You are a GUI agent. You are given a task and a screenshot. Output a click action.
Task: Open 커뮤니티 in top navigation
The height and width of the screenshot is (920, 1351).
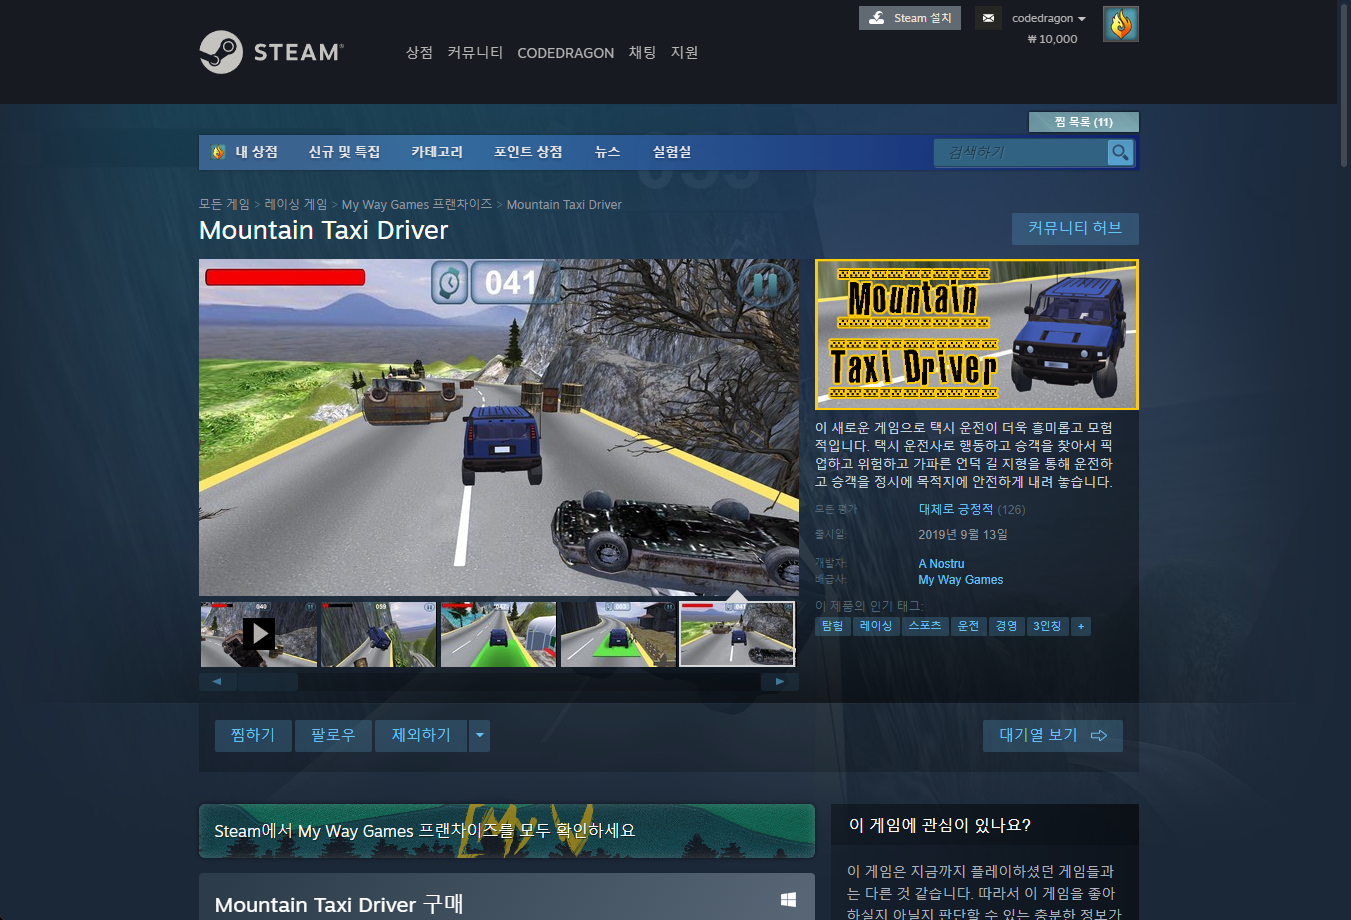click(475, 52)
